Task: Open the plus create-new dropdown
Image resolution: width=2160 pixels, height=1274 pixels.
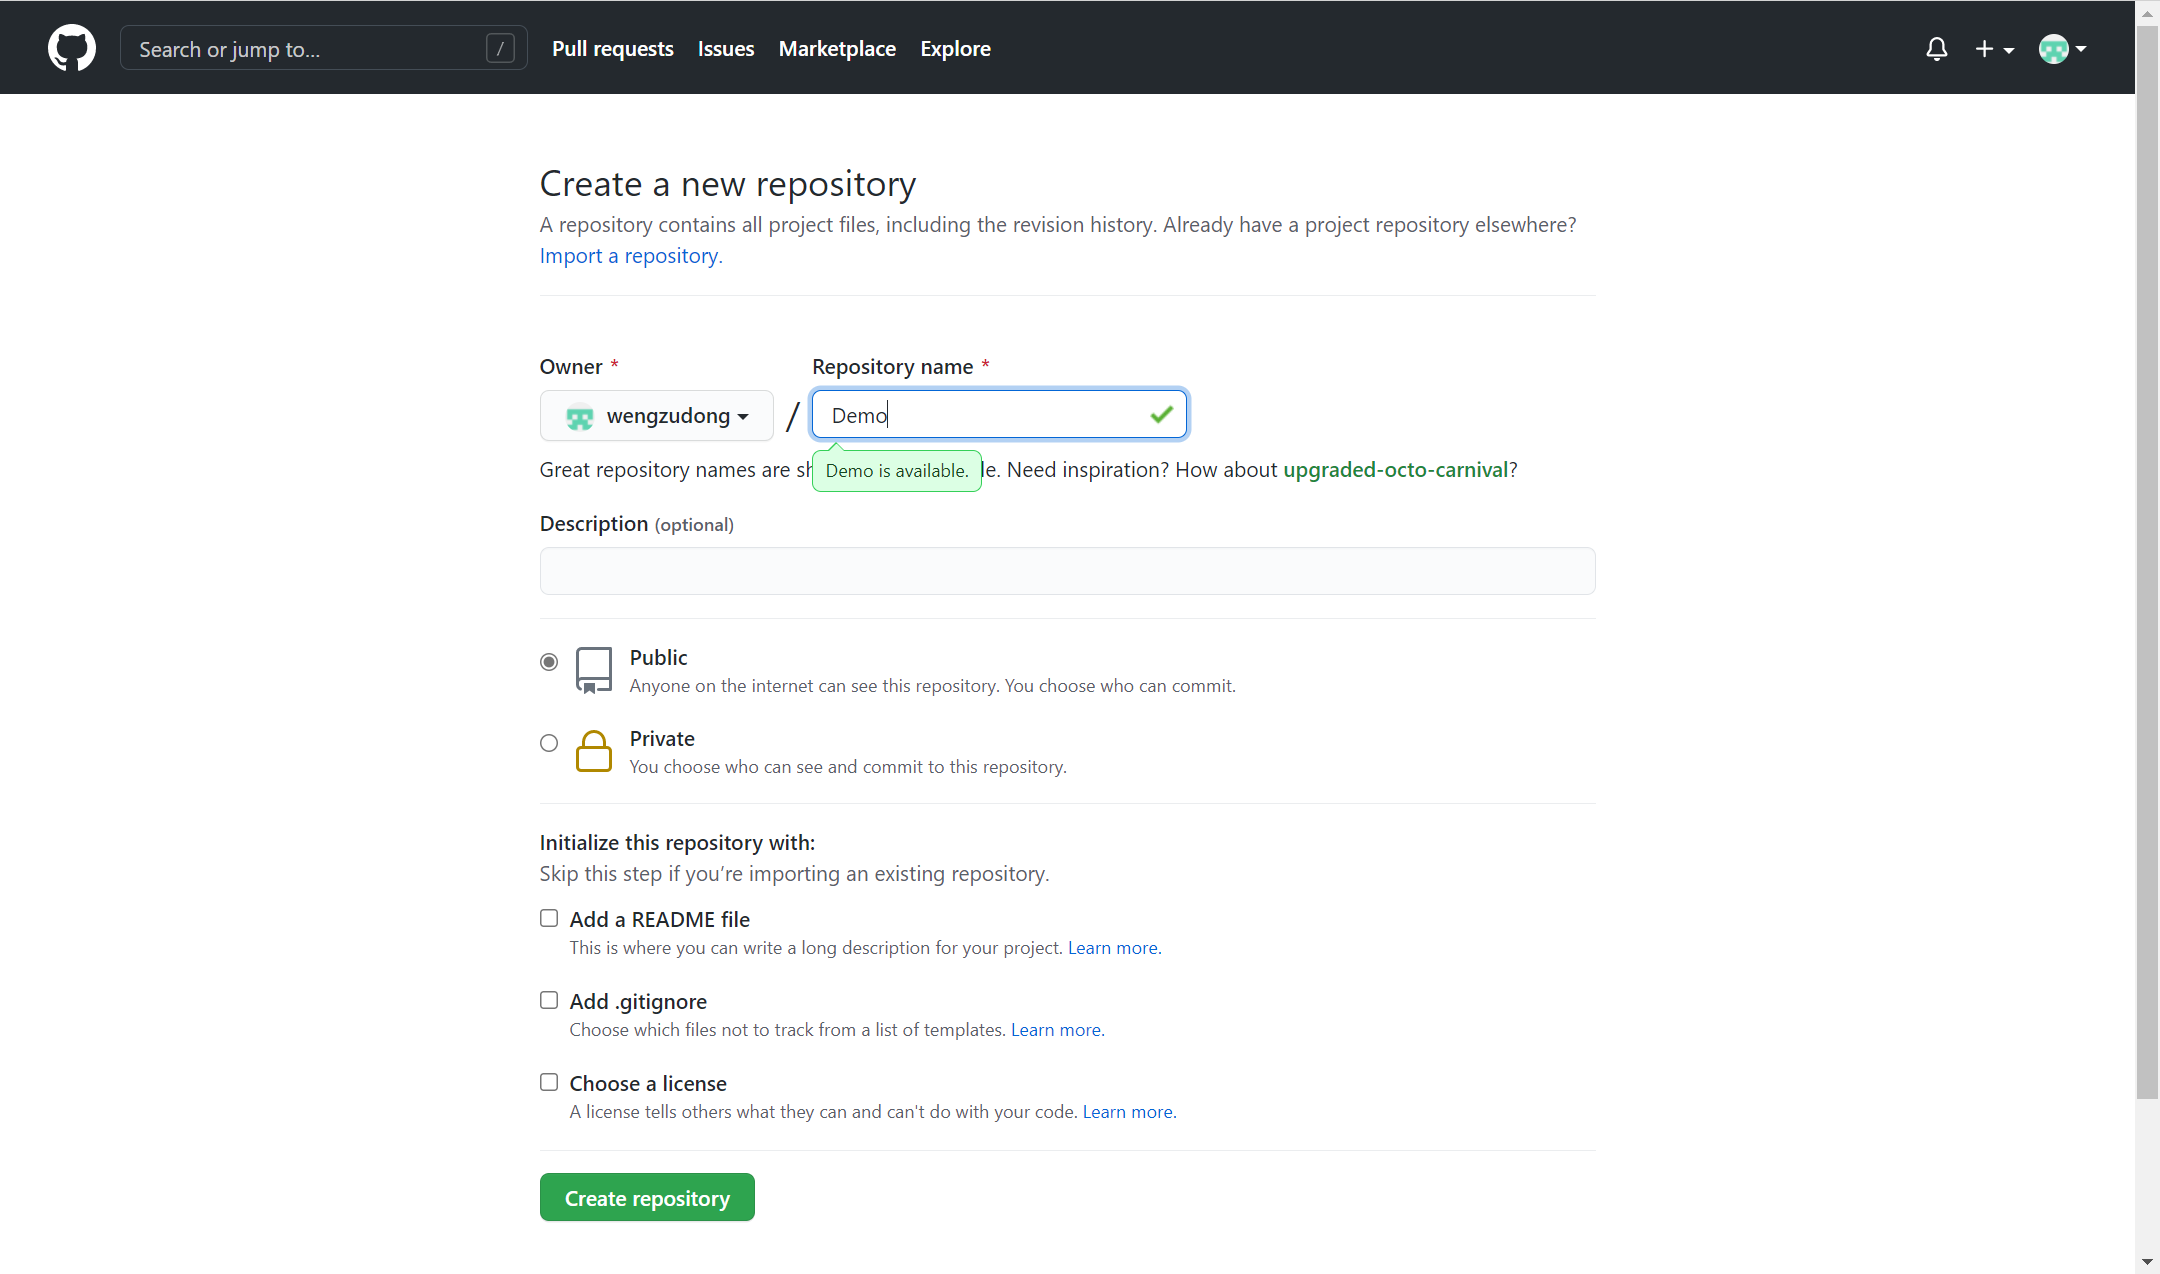Action: click(x=1994, y=48)
